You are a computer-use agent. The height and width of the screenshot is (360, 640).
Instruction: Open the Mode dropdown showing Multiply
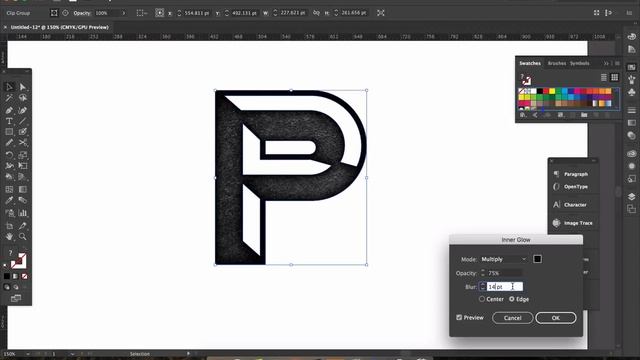coord(504,259)
